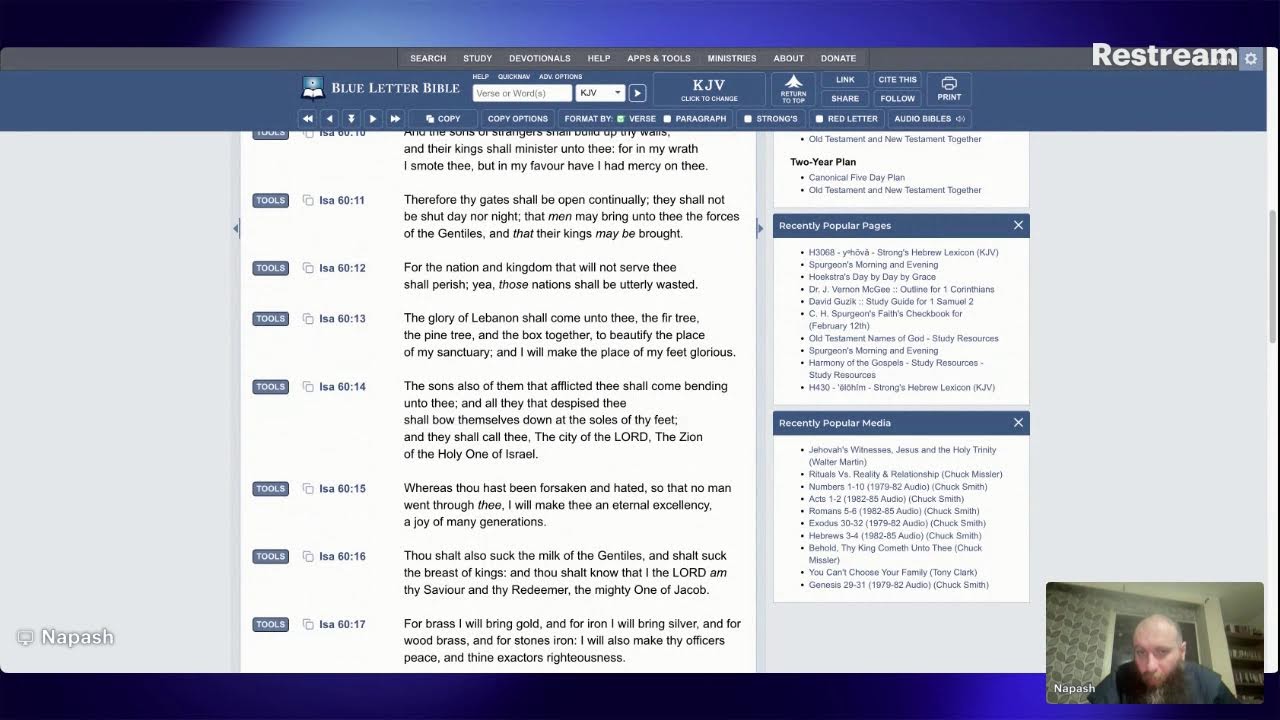Go to the next chapter arrow
1280x720 pixels.
point(373,119)
